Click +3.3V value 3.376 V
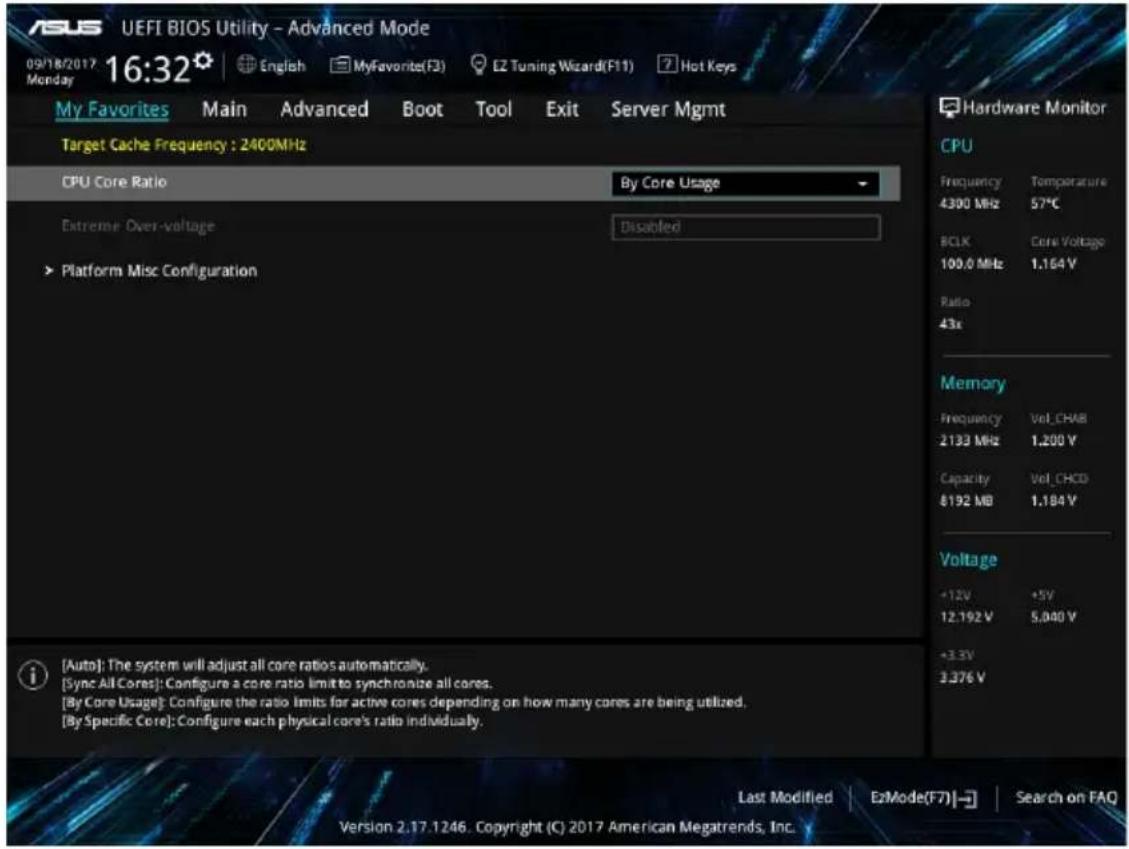1129x849 pixels. [963, 678]
